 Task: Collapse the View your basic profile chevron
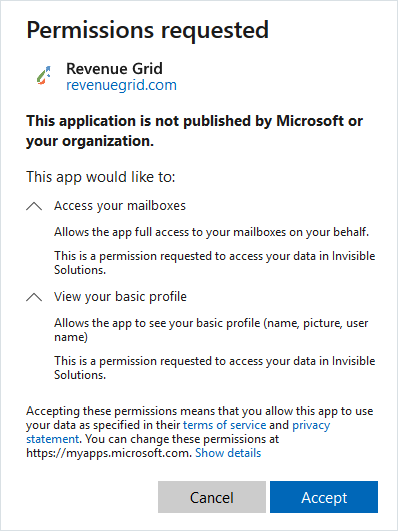pos(34,297)
